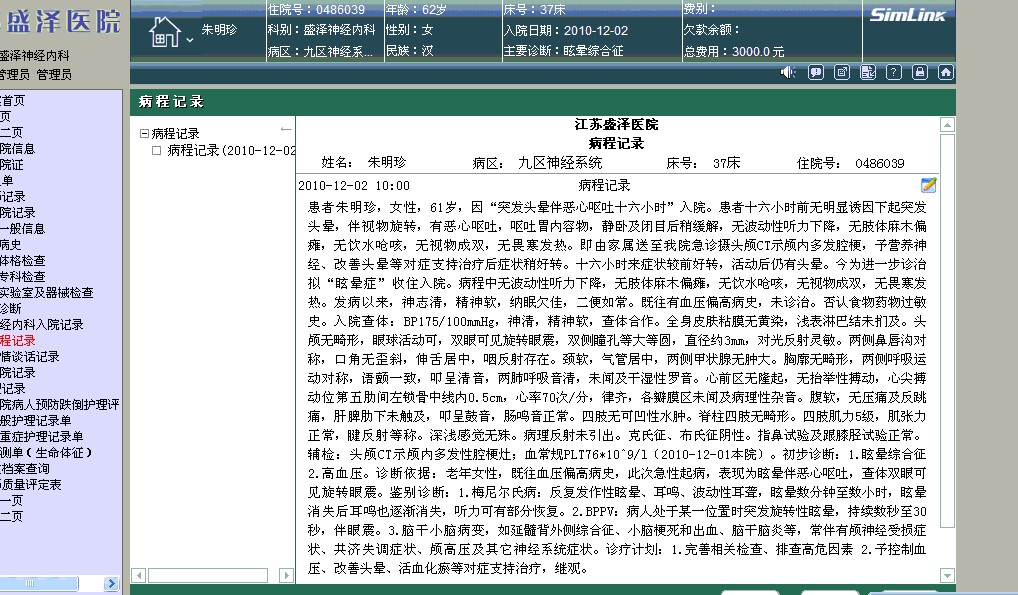Click the speaker sound icon in toolbar
This screenshot has width=1018, height=595.
tap(788, 72)
